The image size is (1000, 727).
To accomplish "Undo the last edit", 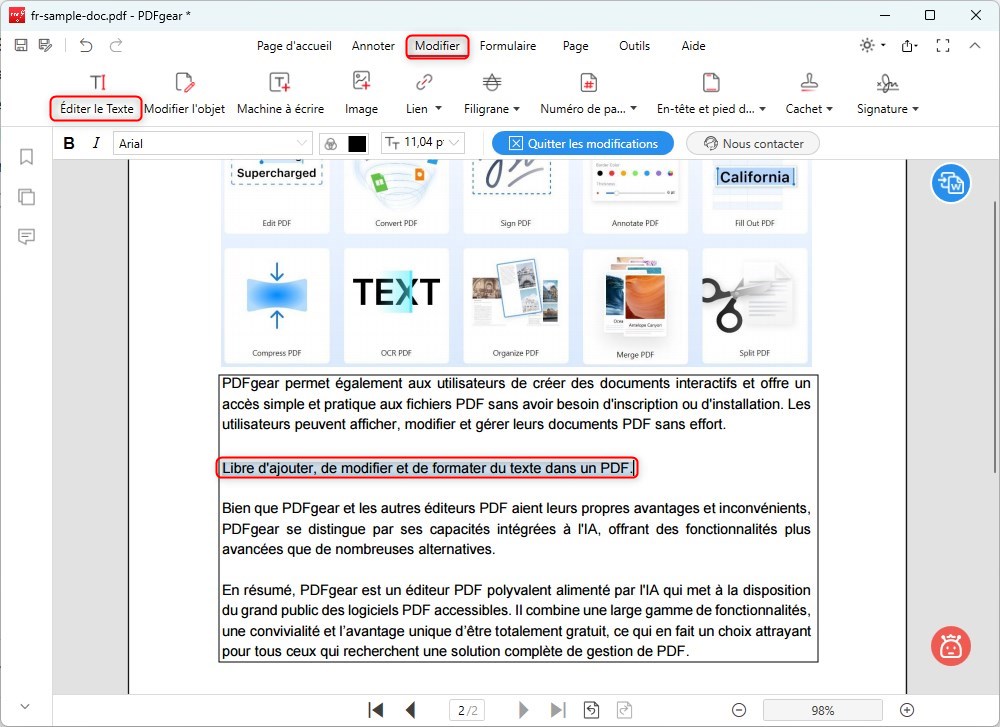I will click(x=86, y=45).
